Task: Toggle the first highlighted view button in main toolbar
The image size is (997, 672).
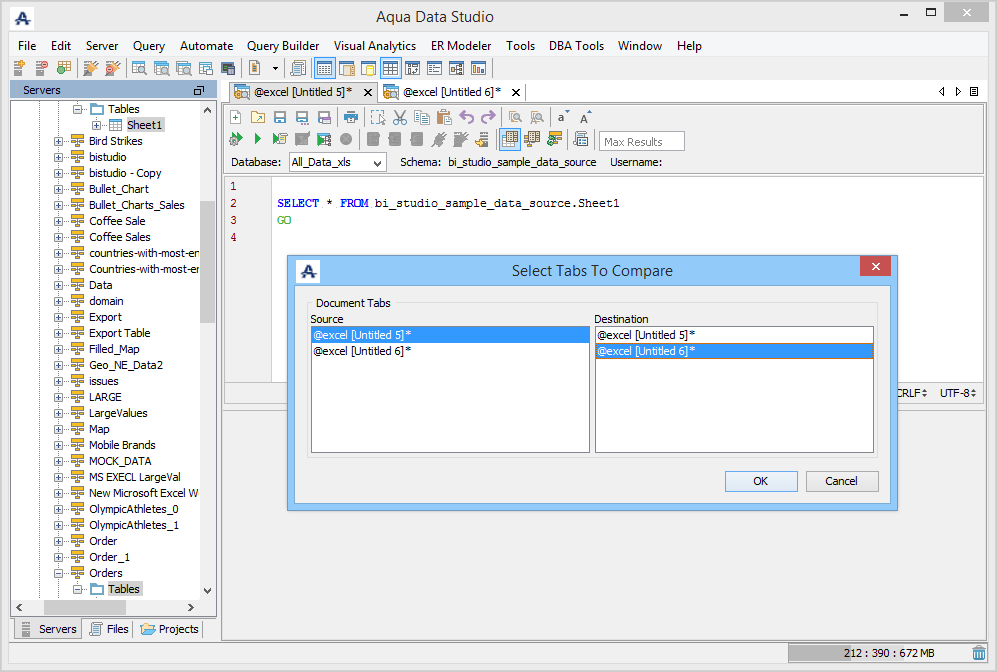Action: tap(324, 68)
